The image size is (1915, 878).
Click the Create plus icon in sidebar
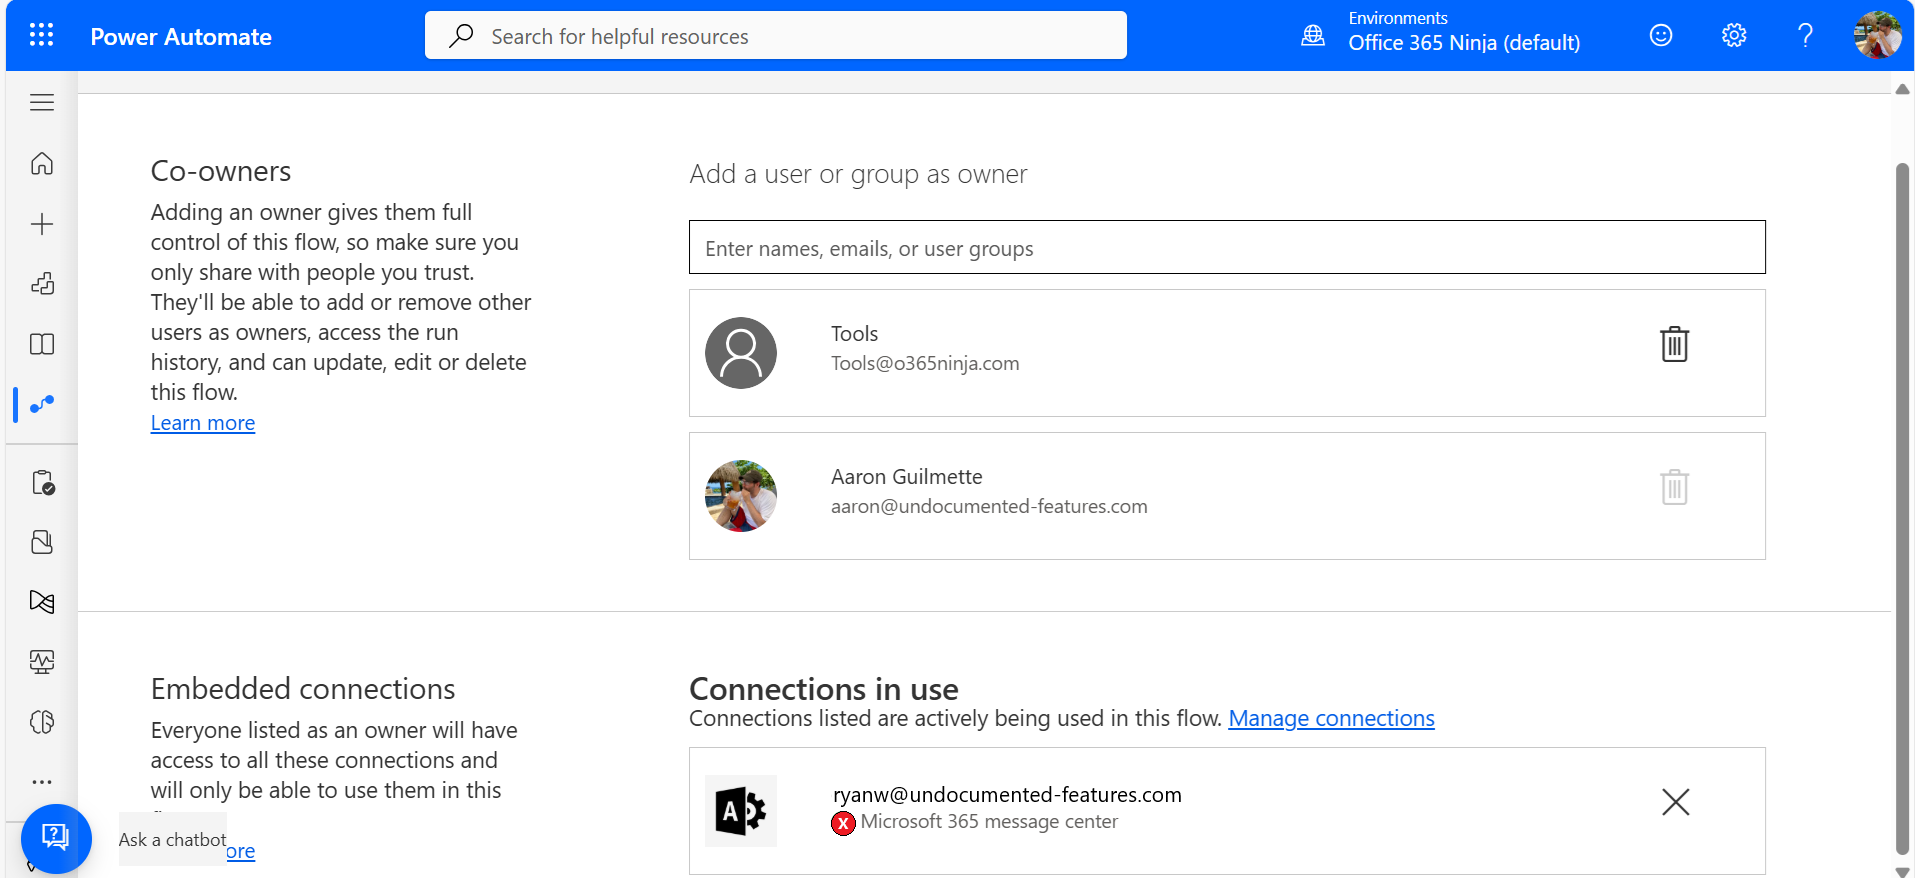click(x=42, y=224)
